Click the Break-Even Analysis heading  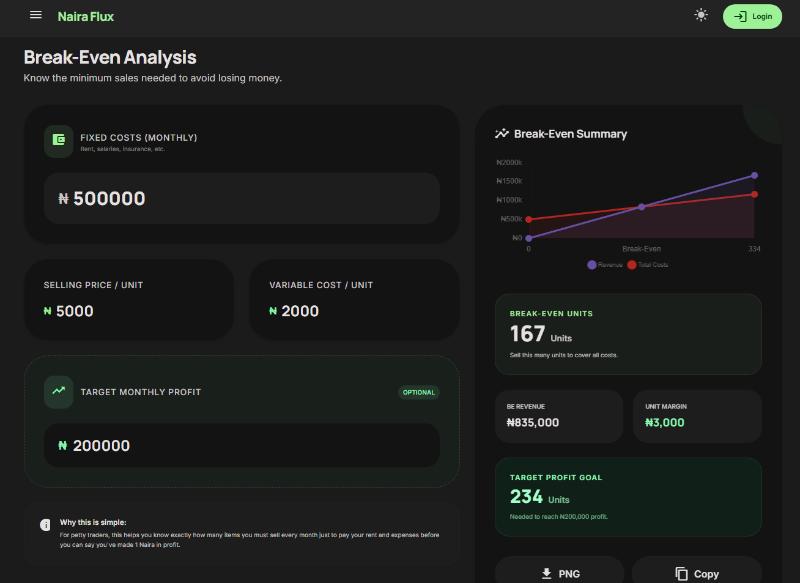(110, 57)
